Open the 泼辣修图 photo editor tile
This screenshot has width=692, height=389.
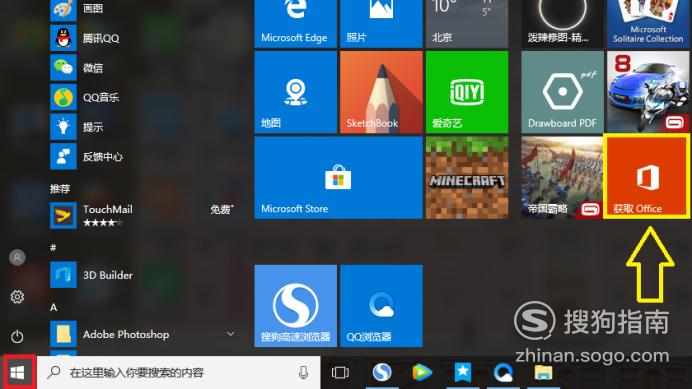point(562,23)
